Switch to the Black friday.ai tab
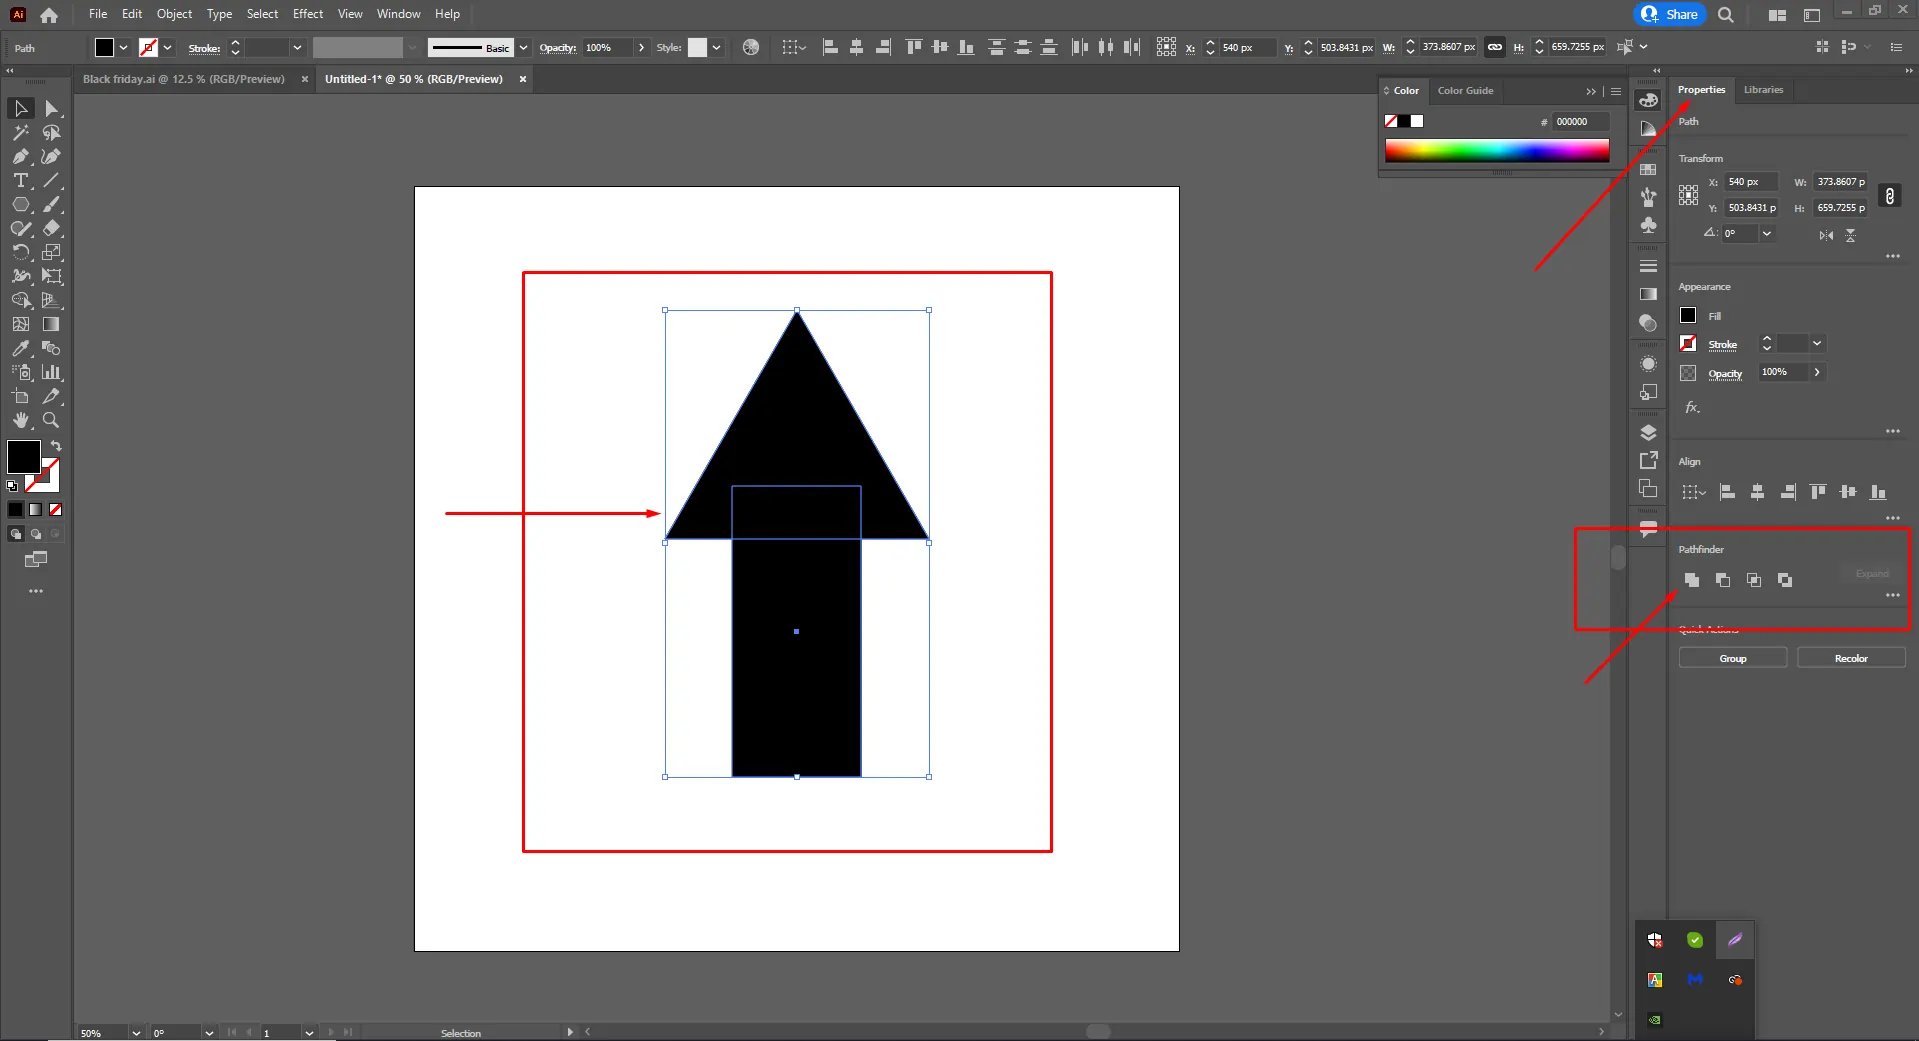This screenshot has width=1919, height=1041. (184, 79)
